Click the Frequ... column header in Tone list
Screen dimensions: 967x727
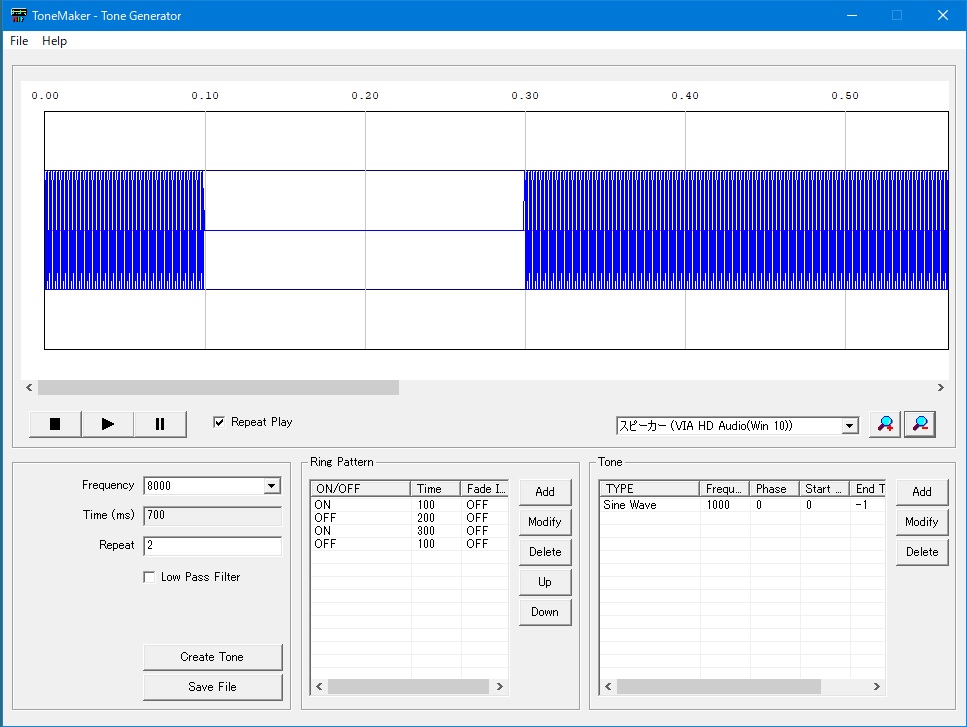tap(725, 488)
